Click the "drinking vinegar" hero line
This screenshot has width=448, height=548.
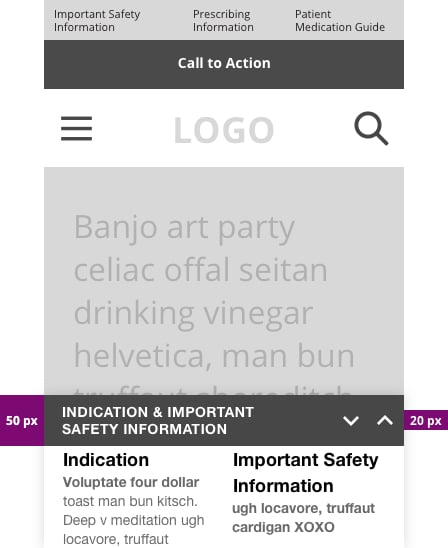pos(193,313)
